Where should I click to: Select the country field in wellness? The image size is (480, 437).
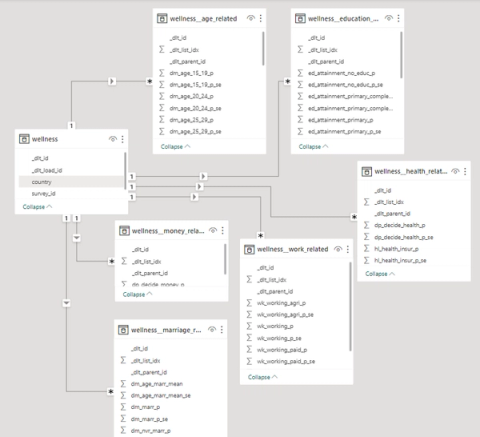(71, 182)
